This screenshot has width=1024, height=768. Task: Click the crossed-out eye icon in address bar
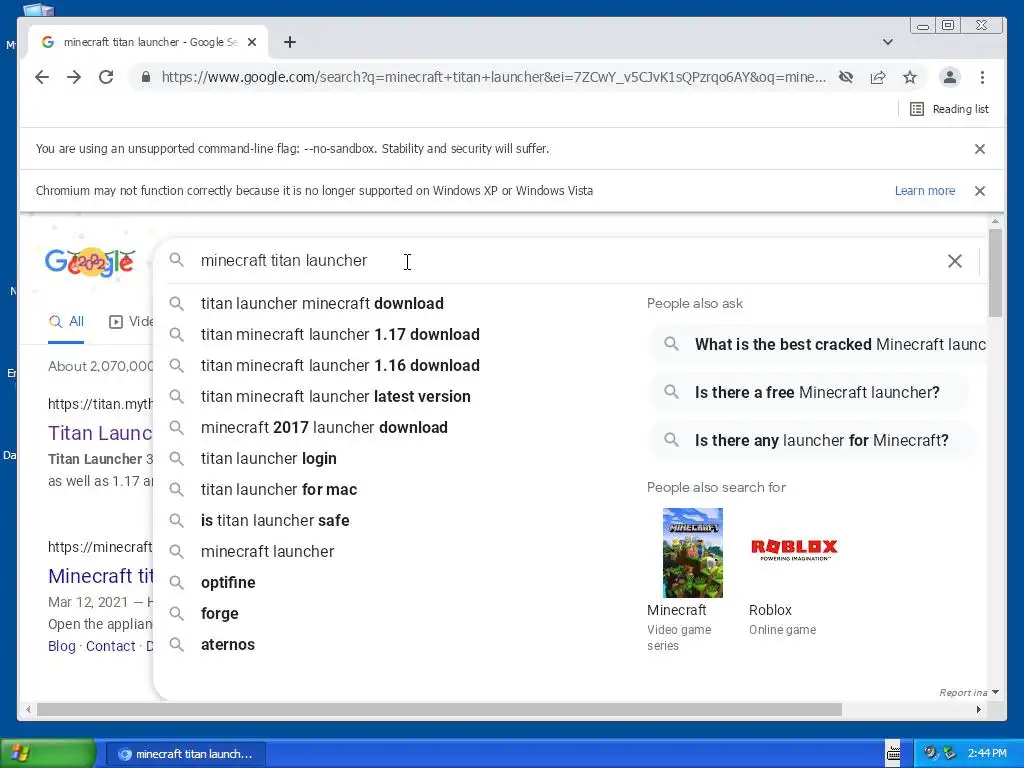(x=846, y=77)
